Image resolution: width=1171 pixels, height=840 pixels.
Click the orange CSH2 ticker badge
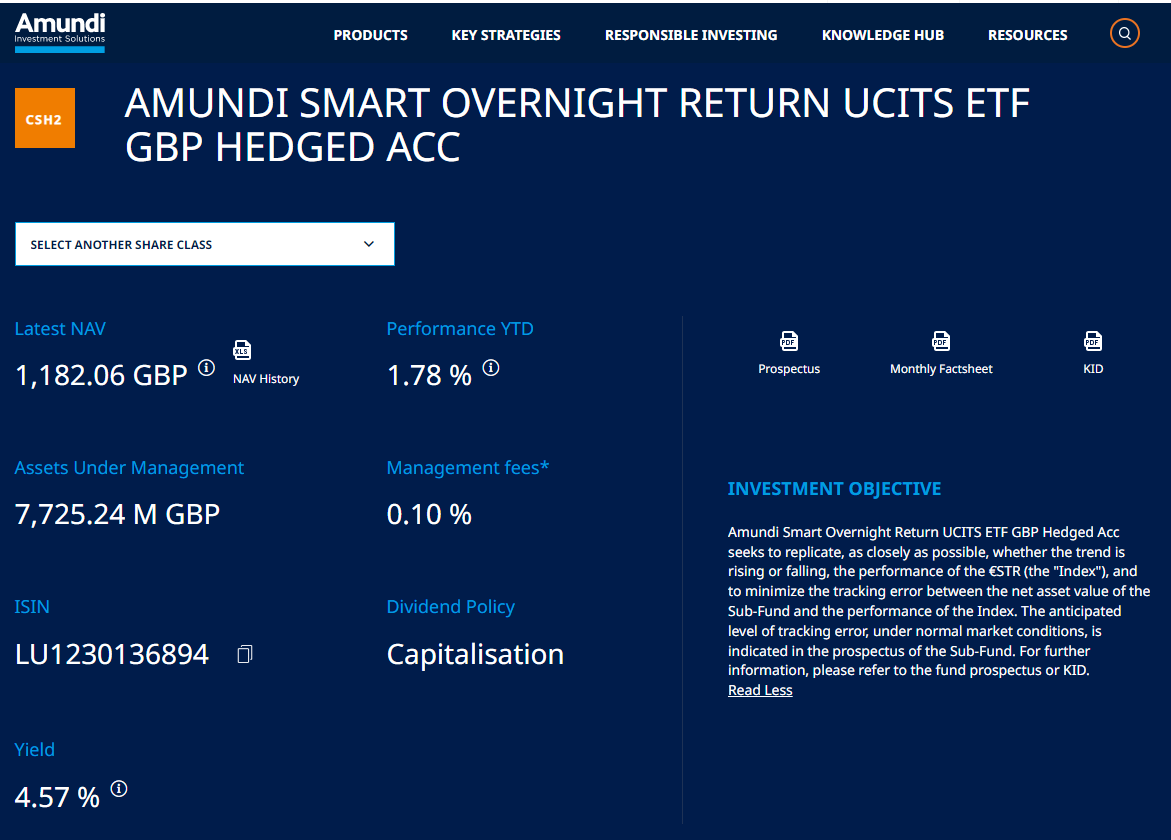pos(45,118)
